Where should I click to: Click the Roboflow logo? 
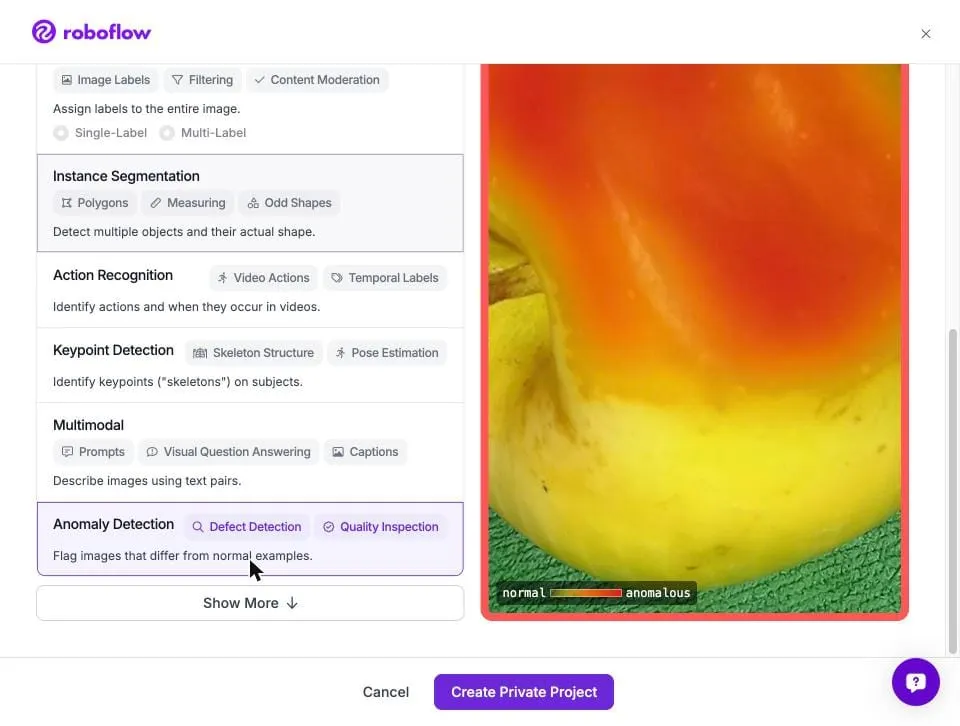[91, 32]
